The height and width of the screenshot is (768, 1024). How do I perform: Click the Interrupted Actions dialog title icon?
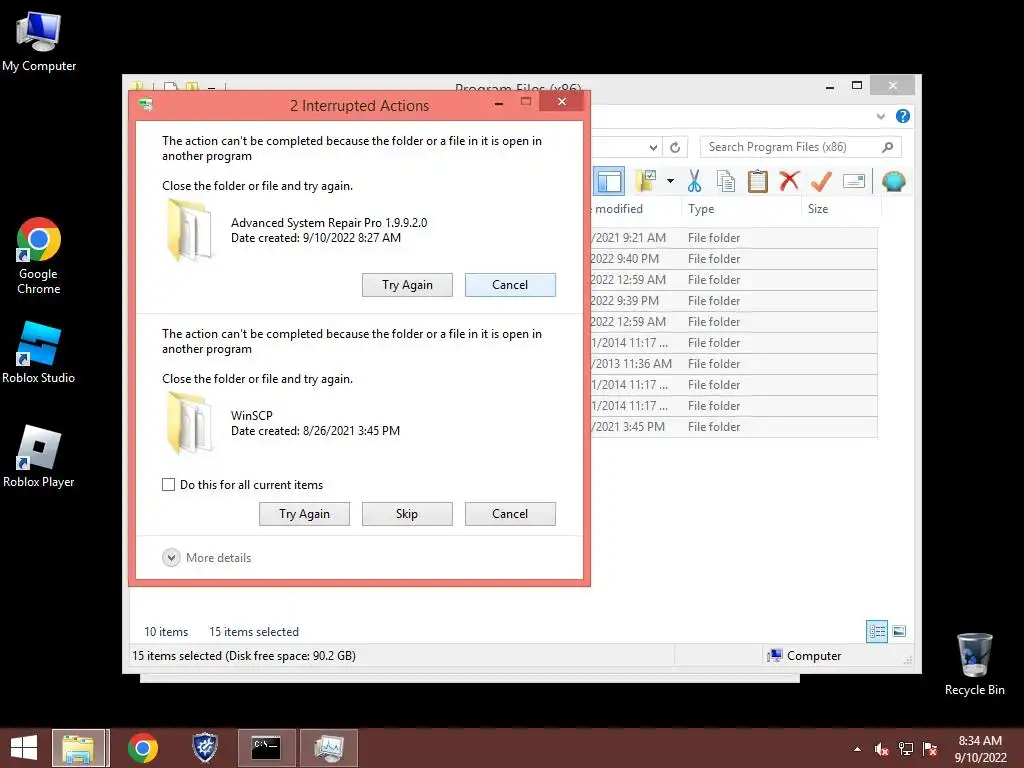coord(146,104)
